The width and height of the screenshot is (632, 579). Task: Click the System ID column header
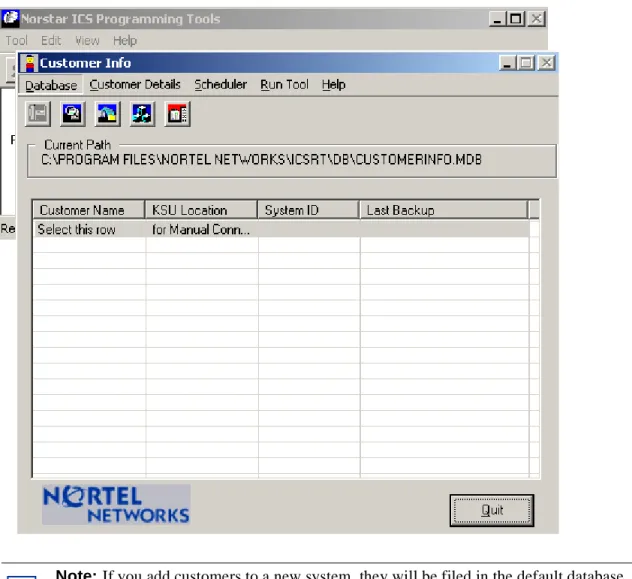tap(308, 210)
